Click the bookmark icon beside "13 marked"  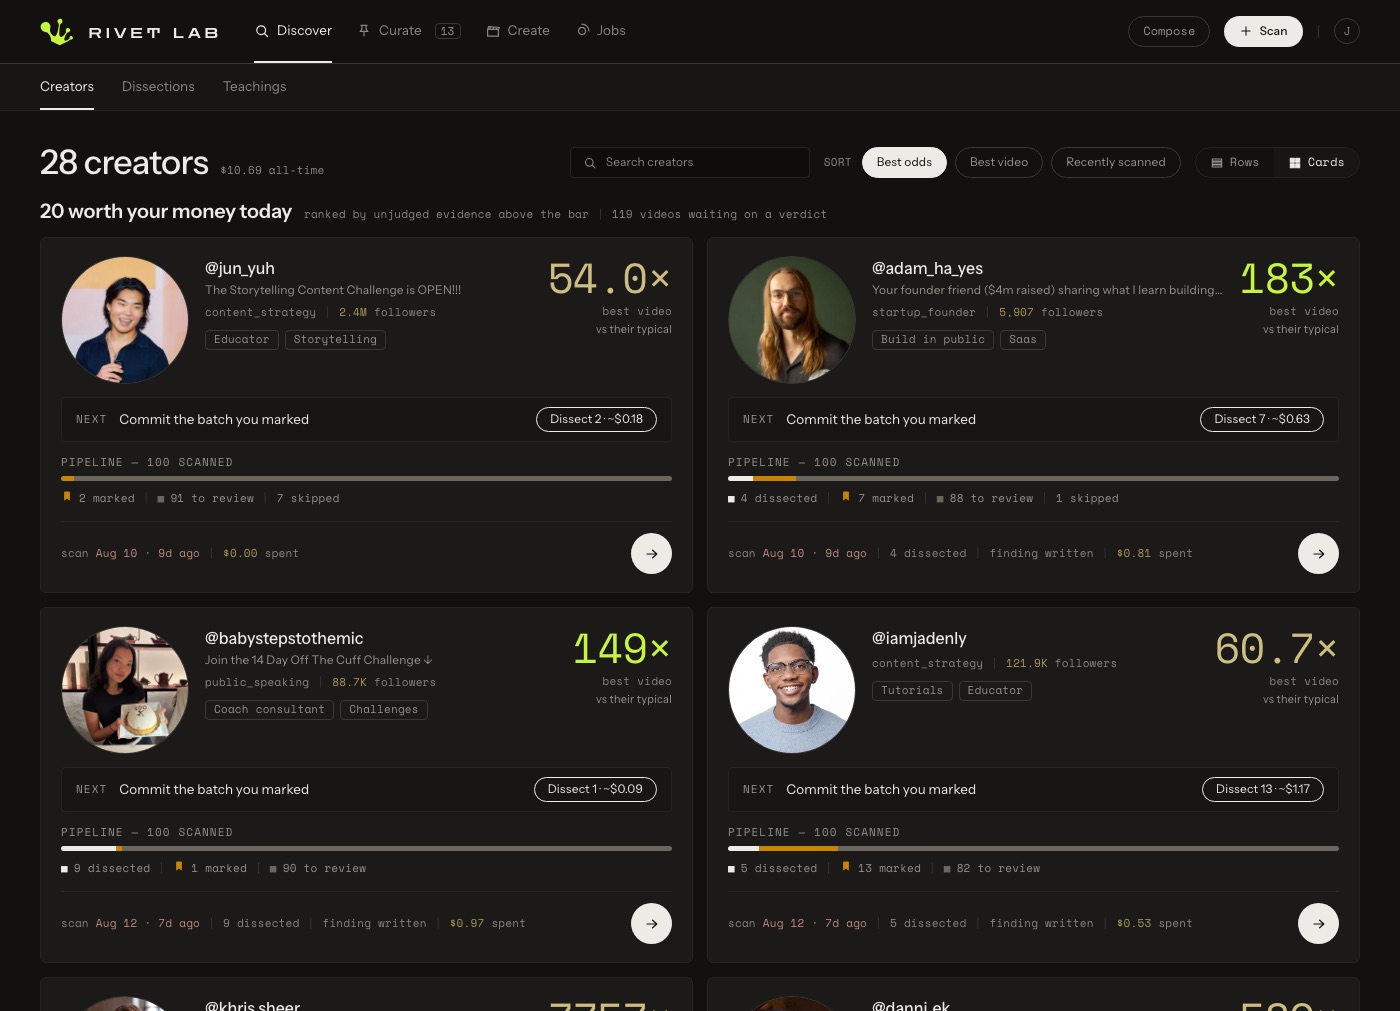(x=846, y=867)
